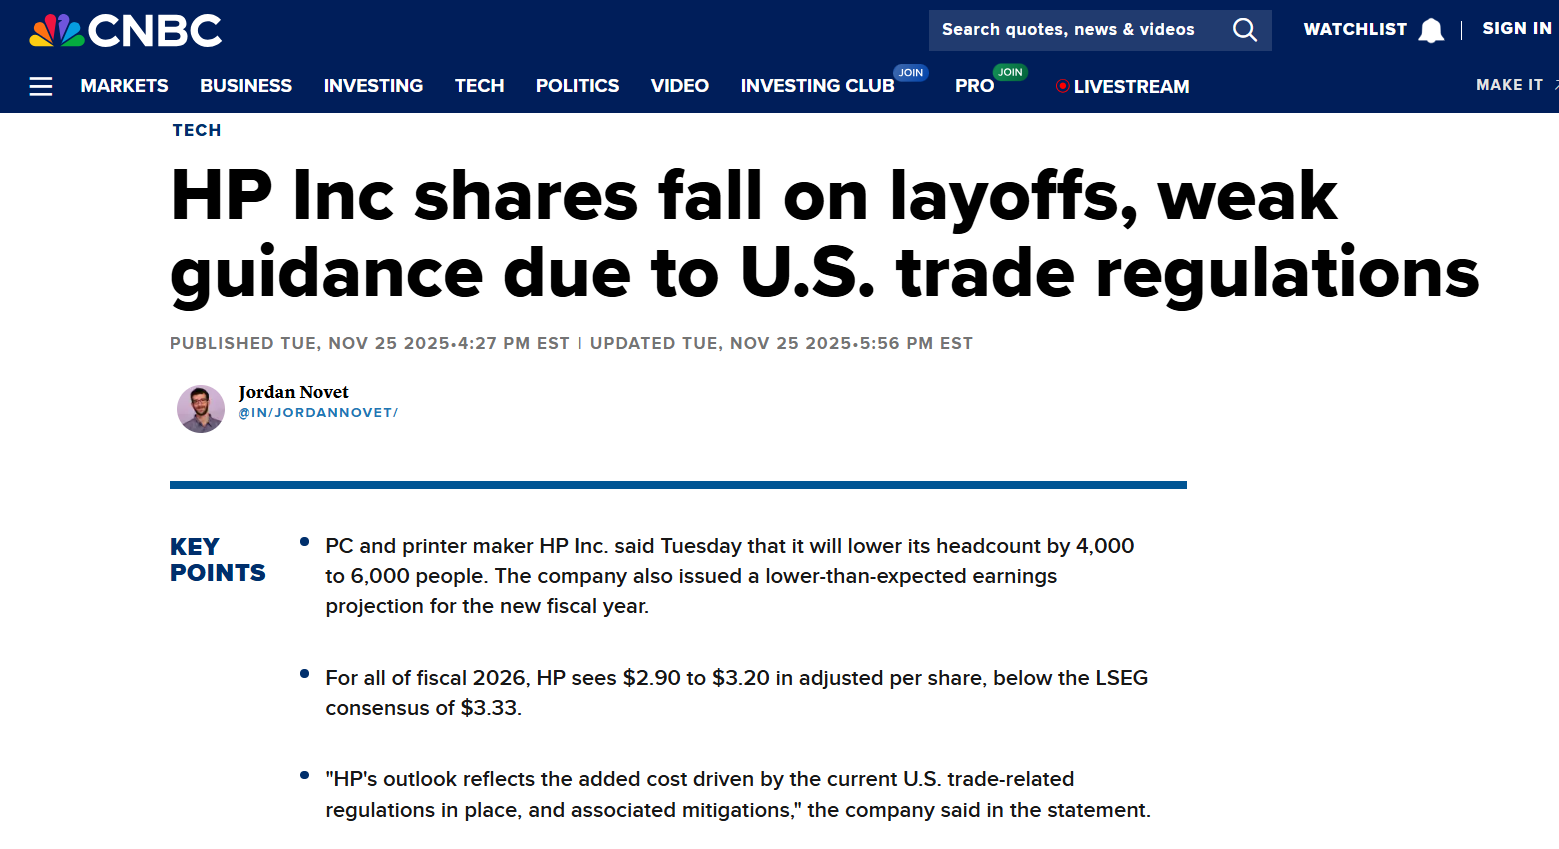Image resolution: width=1559 pixels, height=849 pixels.
Task: Open the Business menu
Action: 246,86
